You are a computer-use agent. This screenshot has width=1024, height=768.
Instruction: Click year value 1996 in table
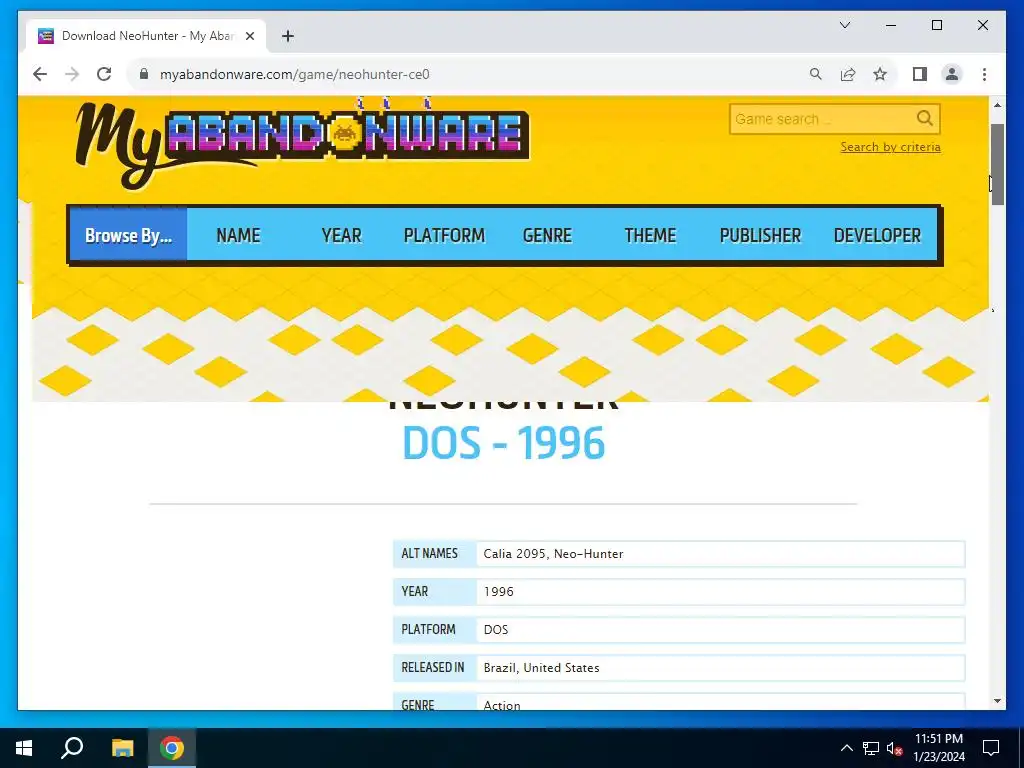pos(498,592)
